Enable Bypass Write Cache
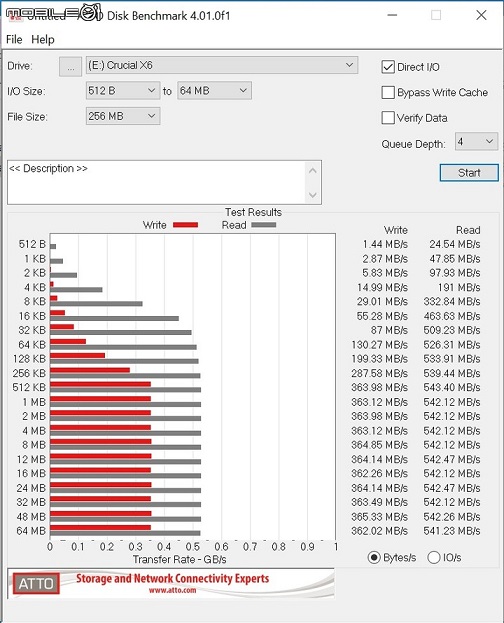504x623 pixels. (x=388, y=93)
